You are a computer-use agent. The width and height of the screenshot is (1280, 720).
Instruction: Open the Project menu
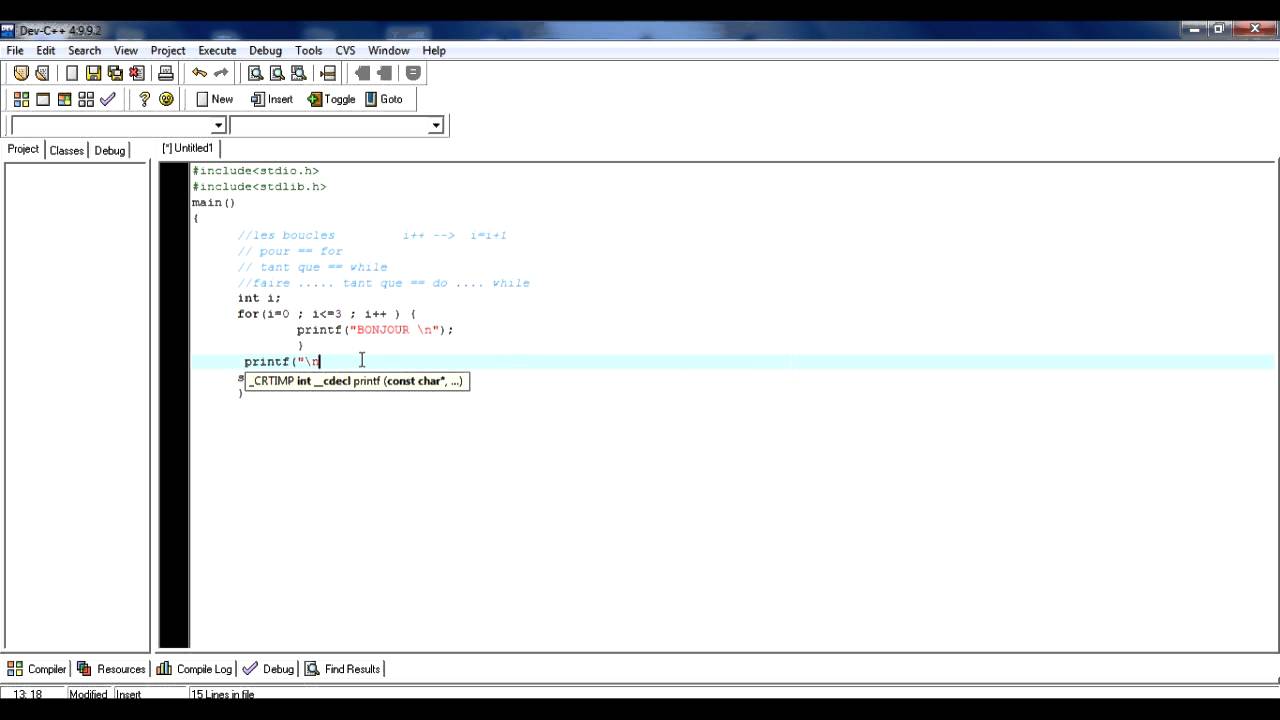(x=168, y=50)
